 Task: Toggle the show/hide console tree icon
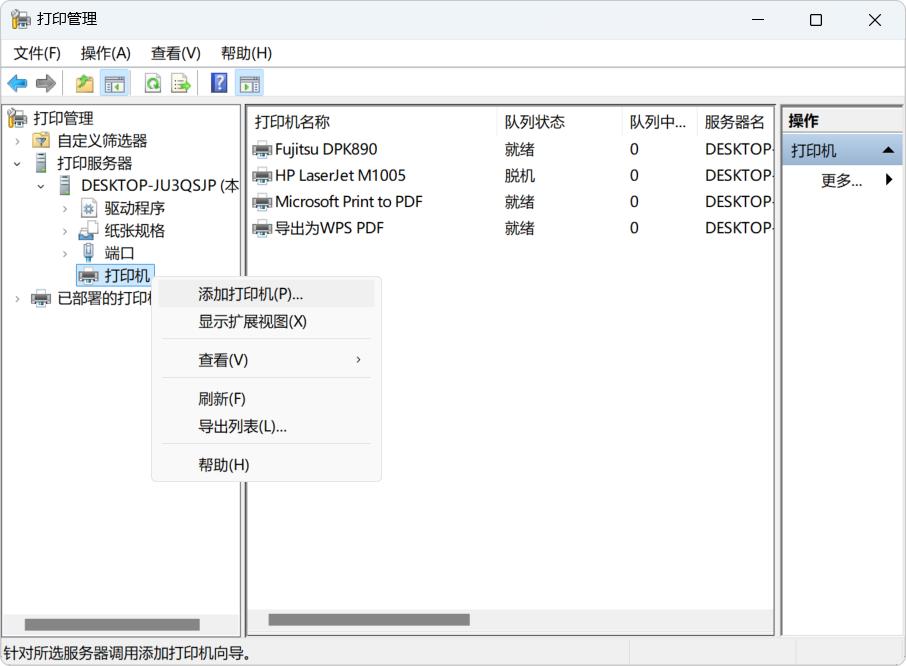click(x=115, y=84)
